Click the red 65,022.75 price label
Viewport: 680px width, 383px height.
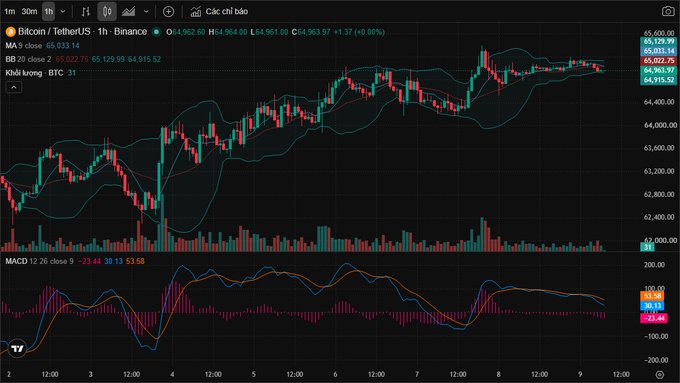[658, 61]
